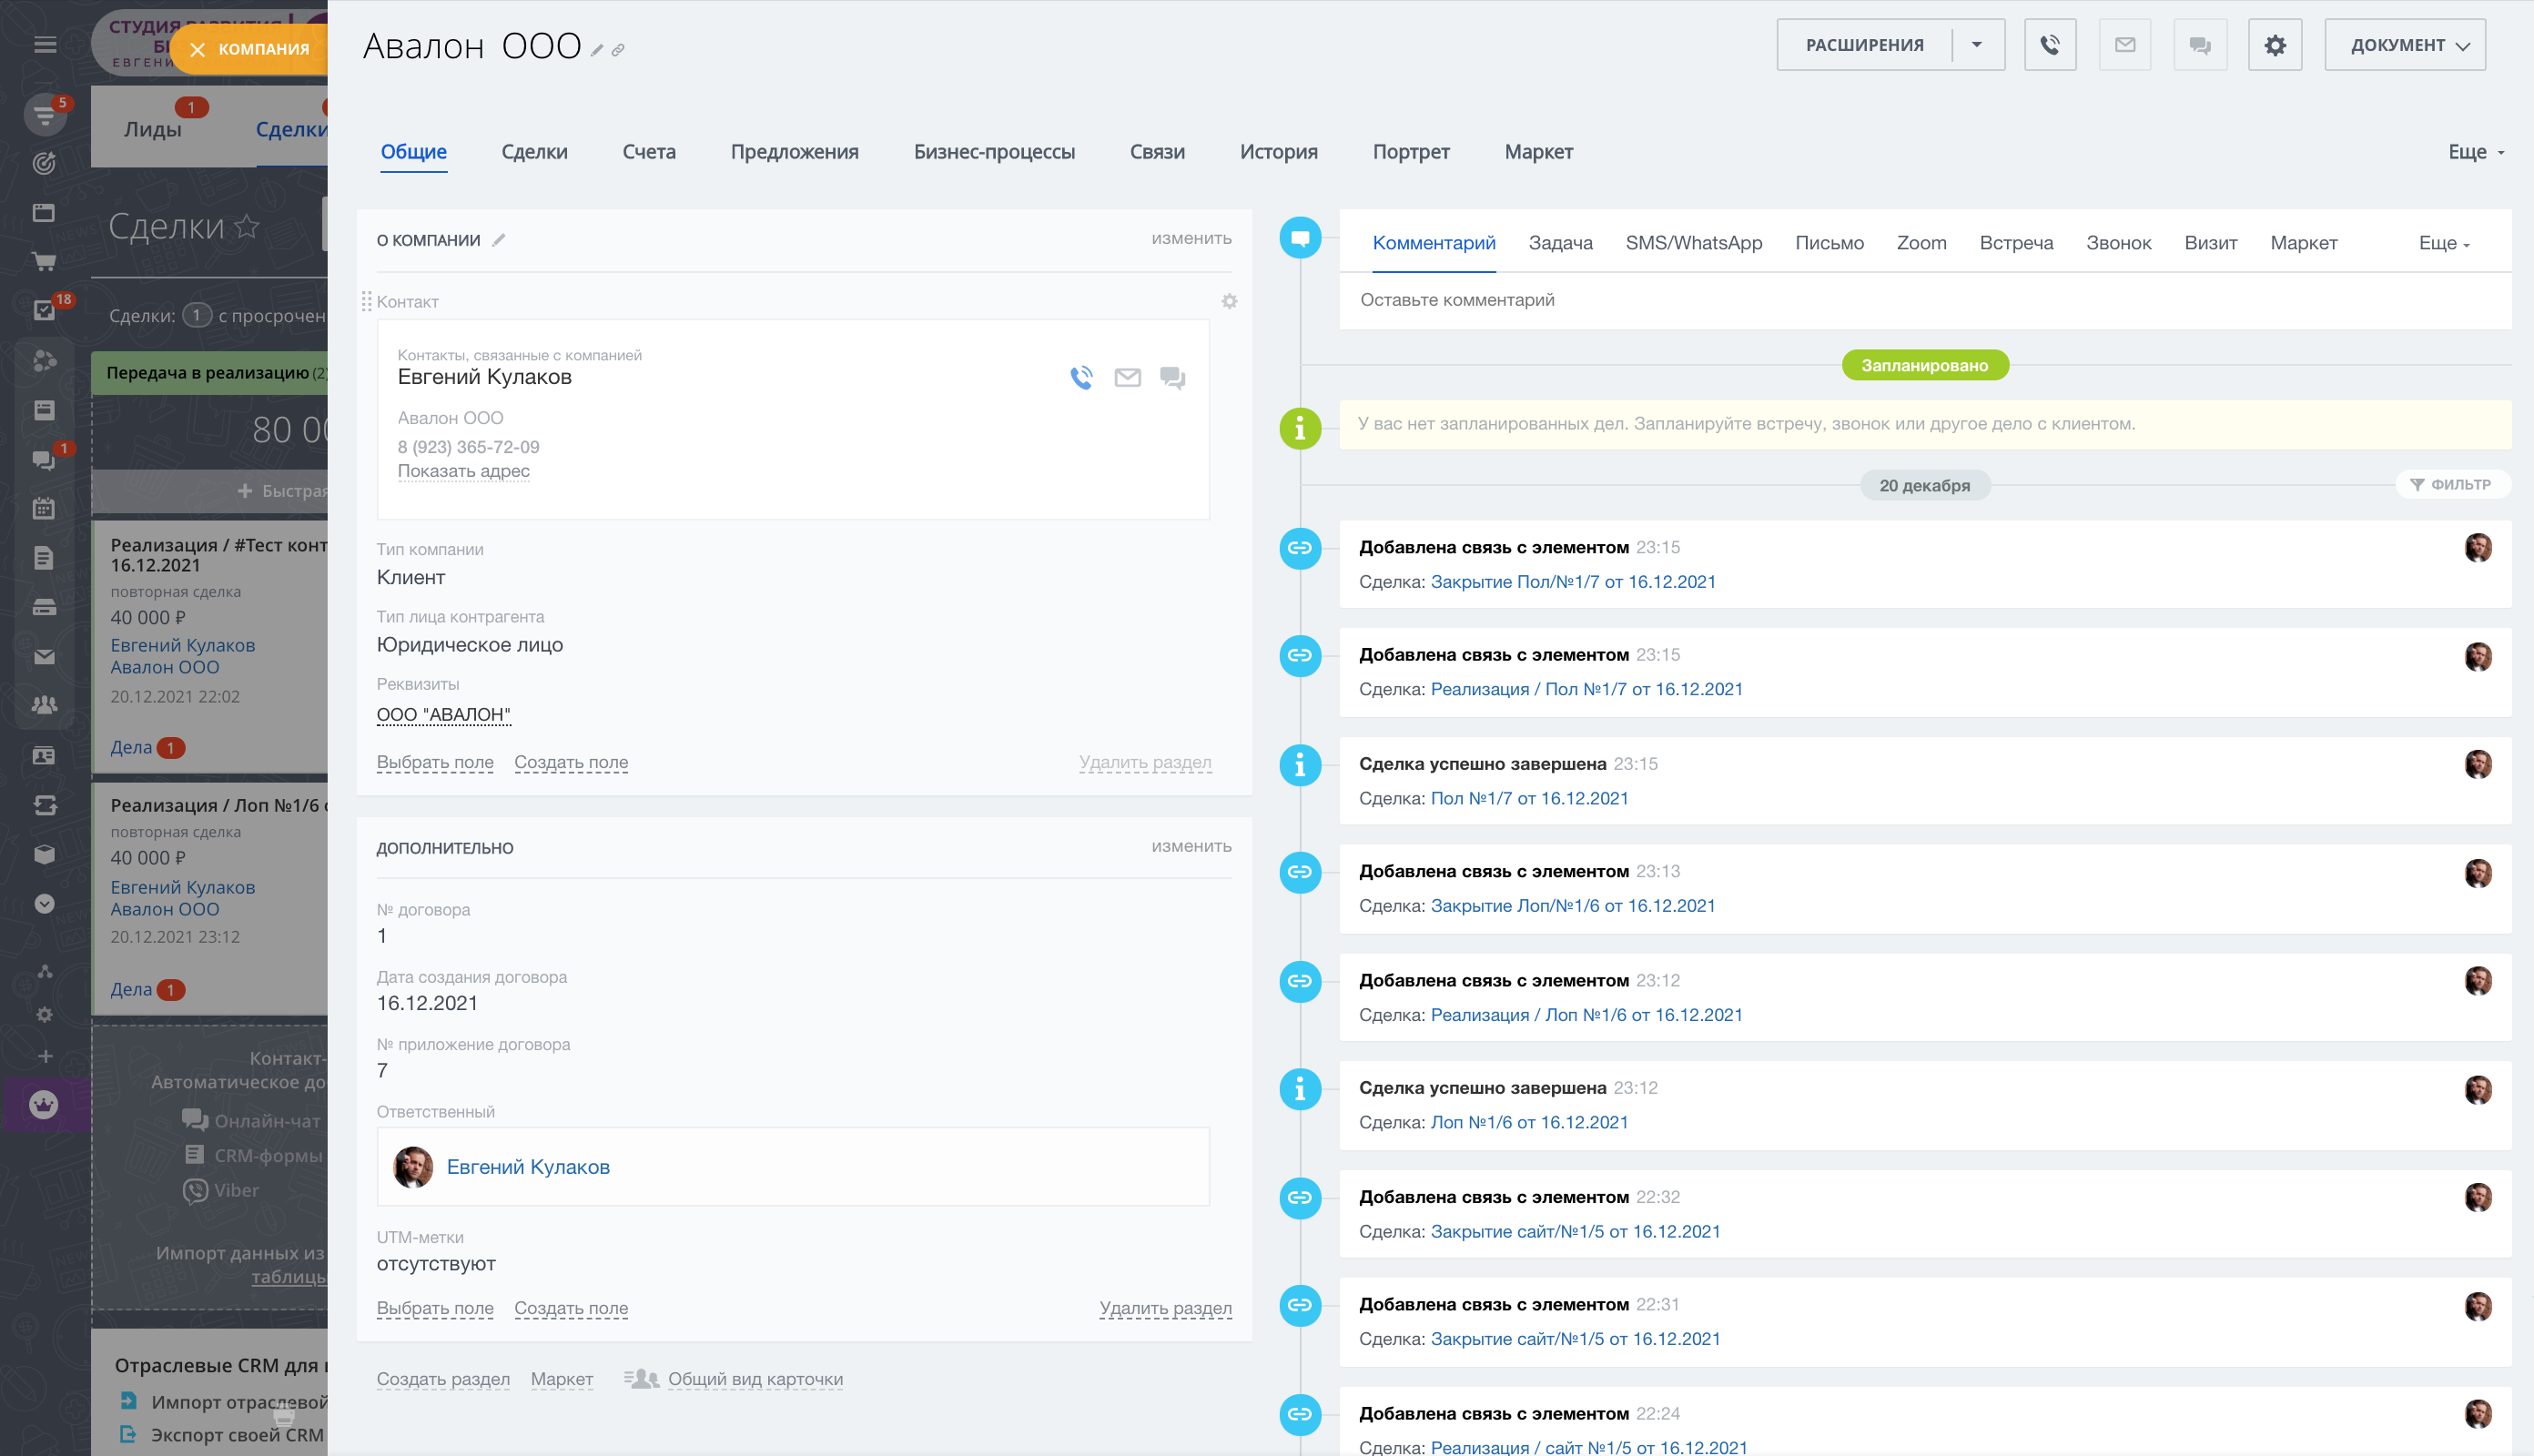Expand the Еще menu in main tabs
The width and height of the screenshot is (2534, 1456).
pos(2475,152)
